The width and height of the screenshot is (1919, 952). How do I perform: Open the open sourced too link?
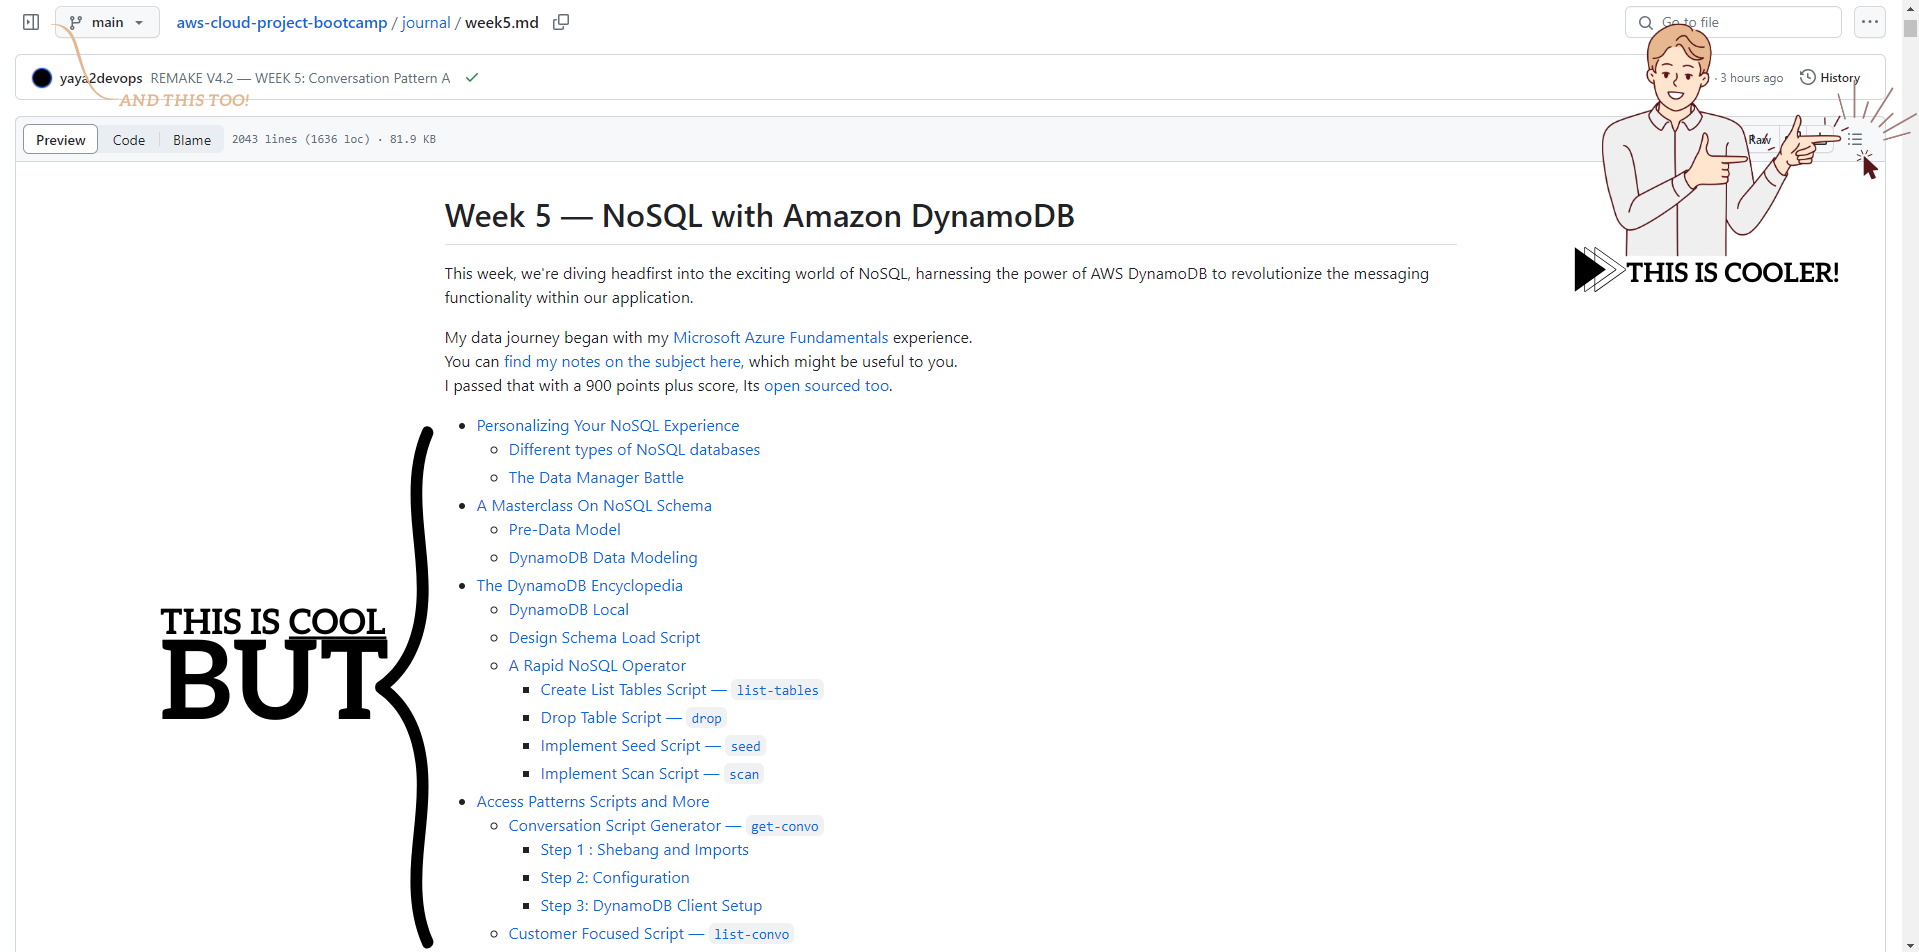[826, 386]
